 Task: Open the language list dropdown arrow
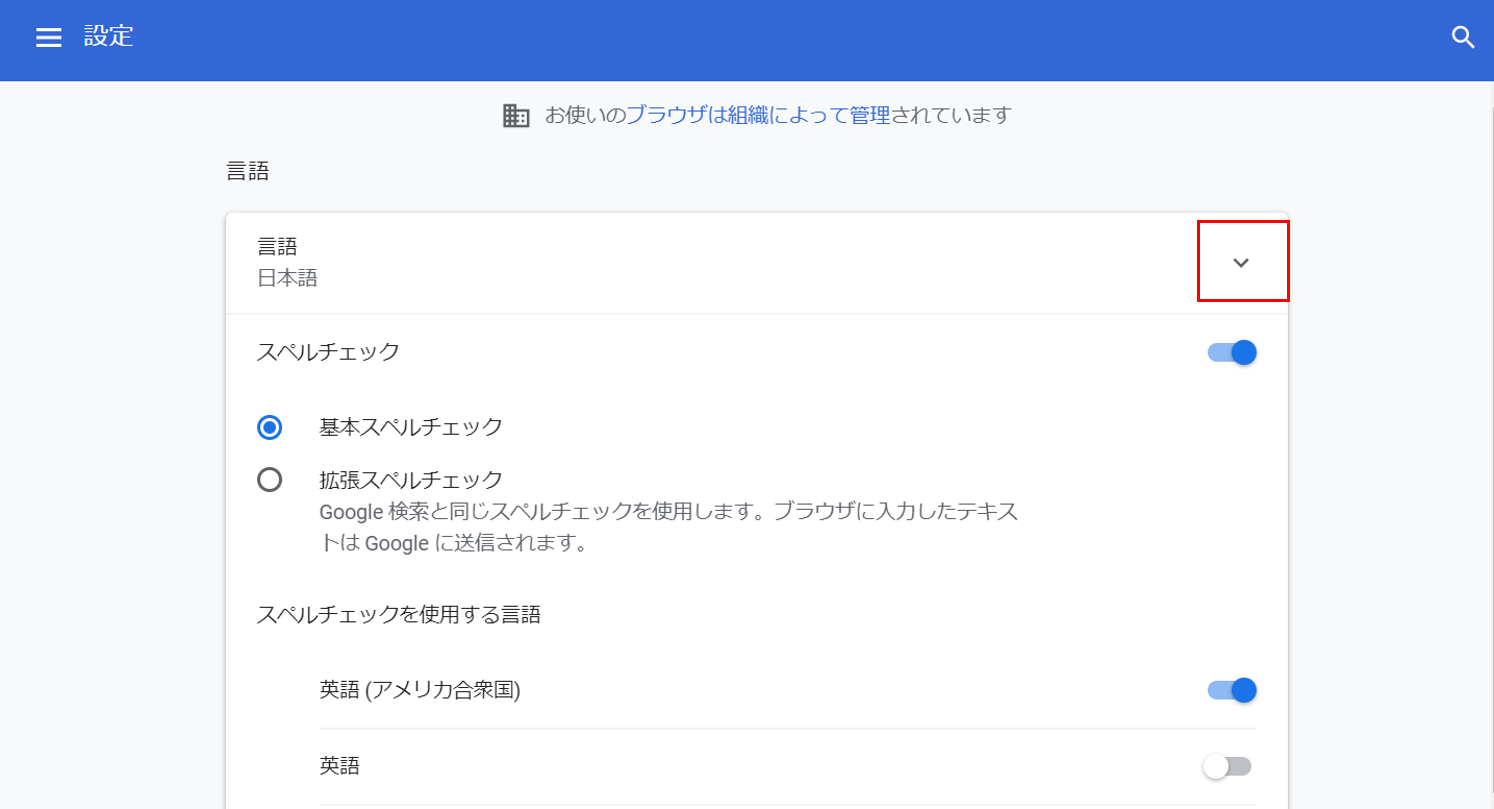(1241, 262)
